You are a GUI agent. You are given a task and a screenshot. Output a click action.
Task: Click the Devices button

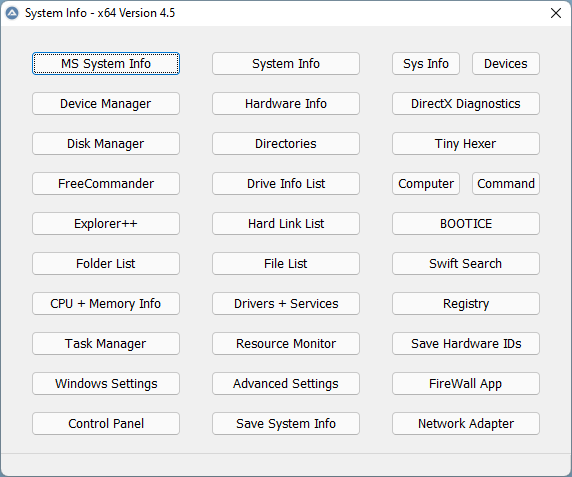click(x=506, y=64)
